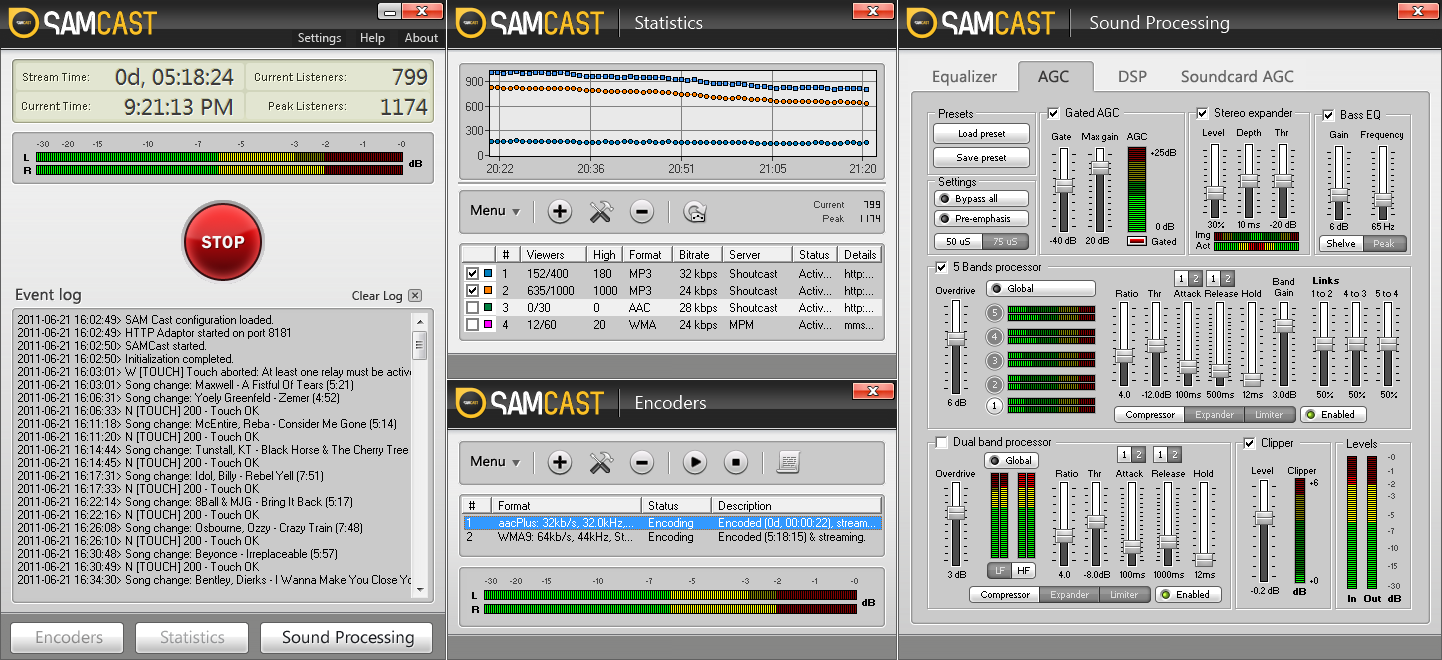The width and height of the screenshot is (1442, 660).
Task: Enable the Clipper checkbox
Action: (x=1249, y=443)
